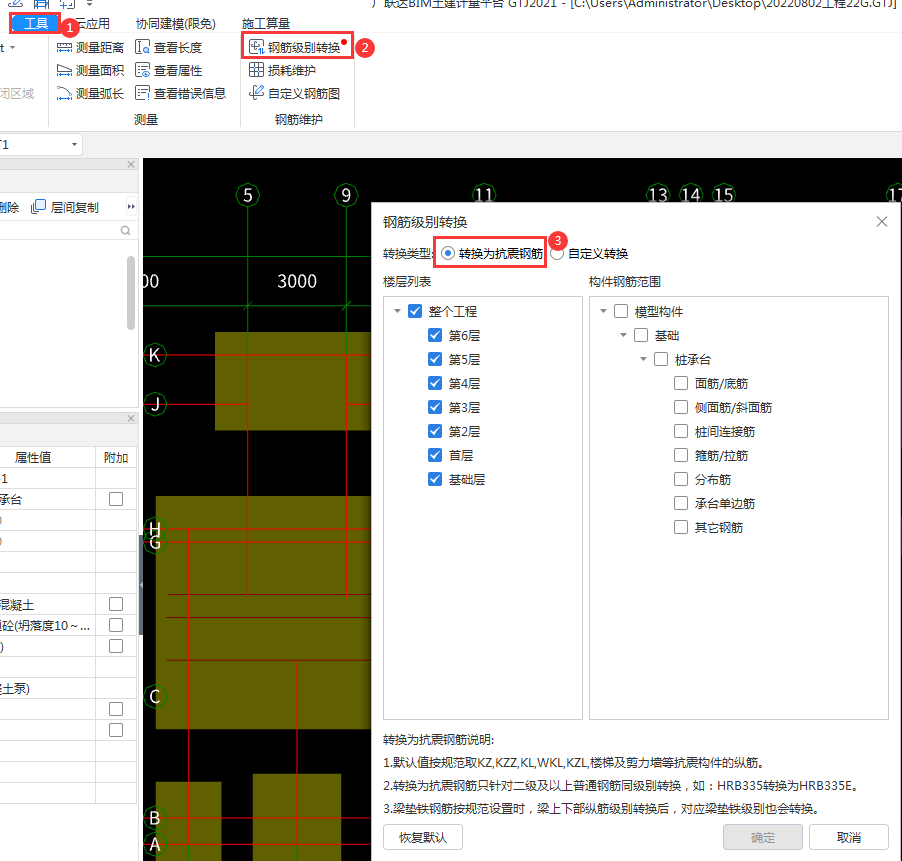Tick 附加 checkbox in 承台 row

coord(116,499)
